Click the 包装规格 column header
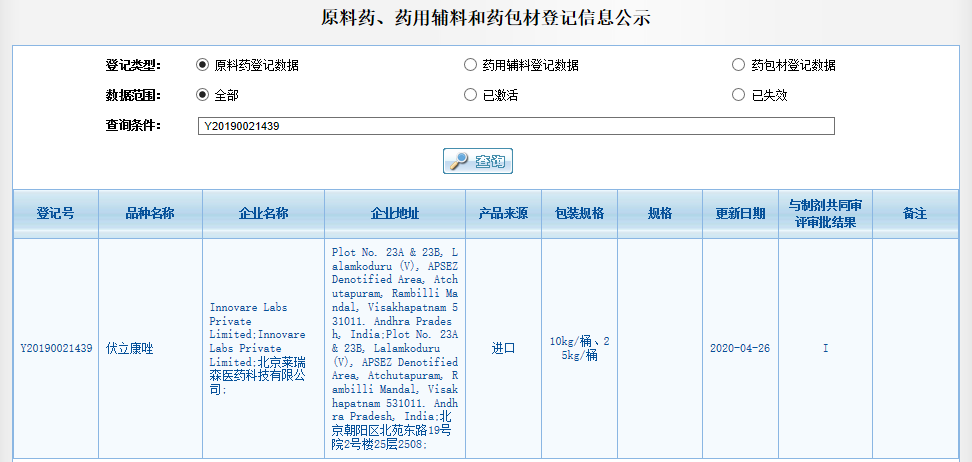Screen dimensions: 972x462 pyautogui.click(x=580, y=214)
